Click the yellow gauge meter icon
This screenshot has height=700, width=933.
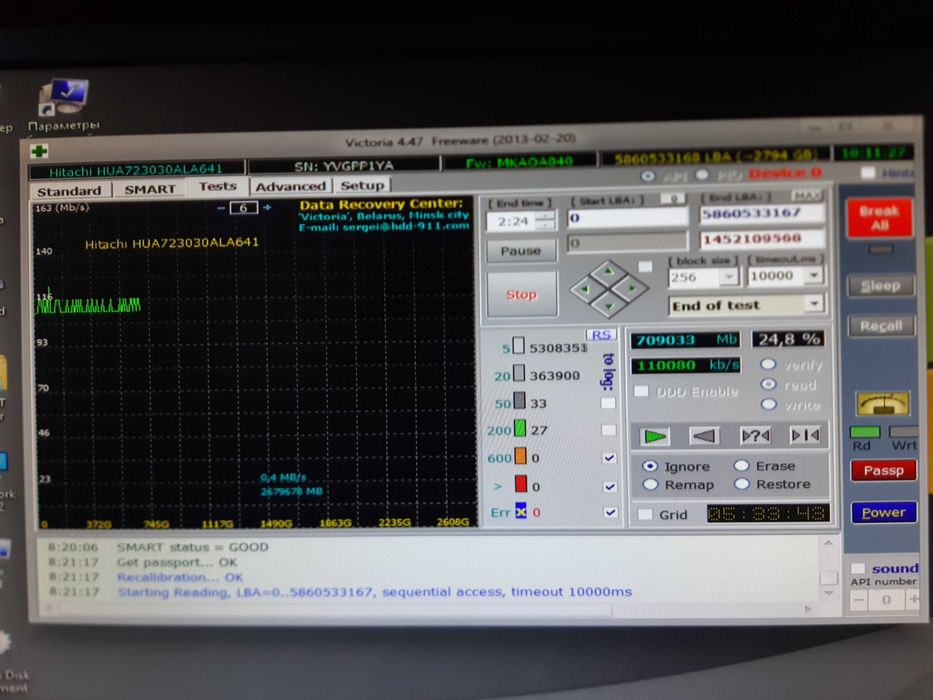[x=882, y=404]
